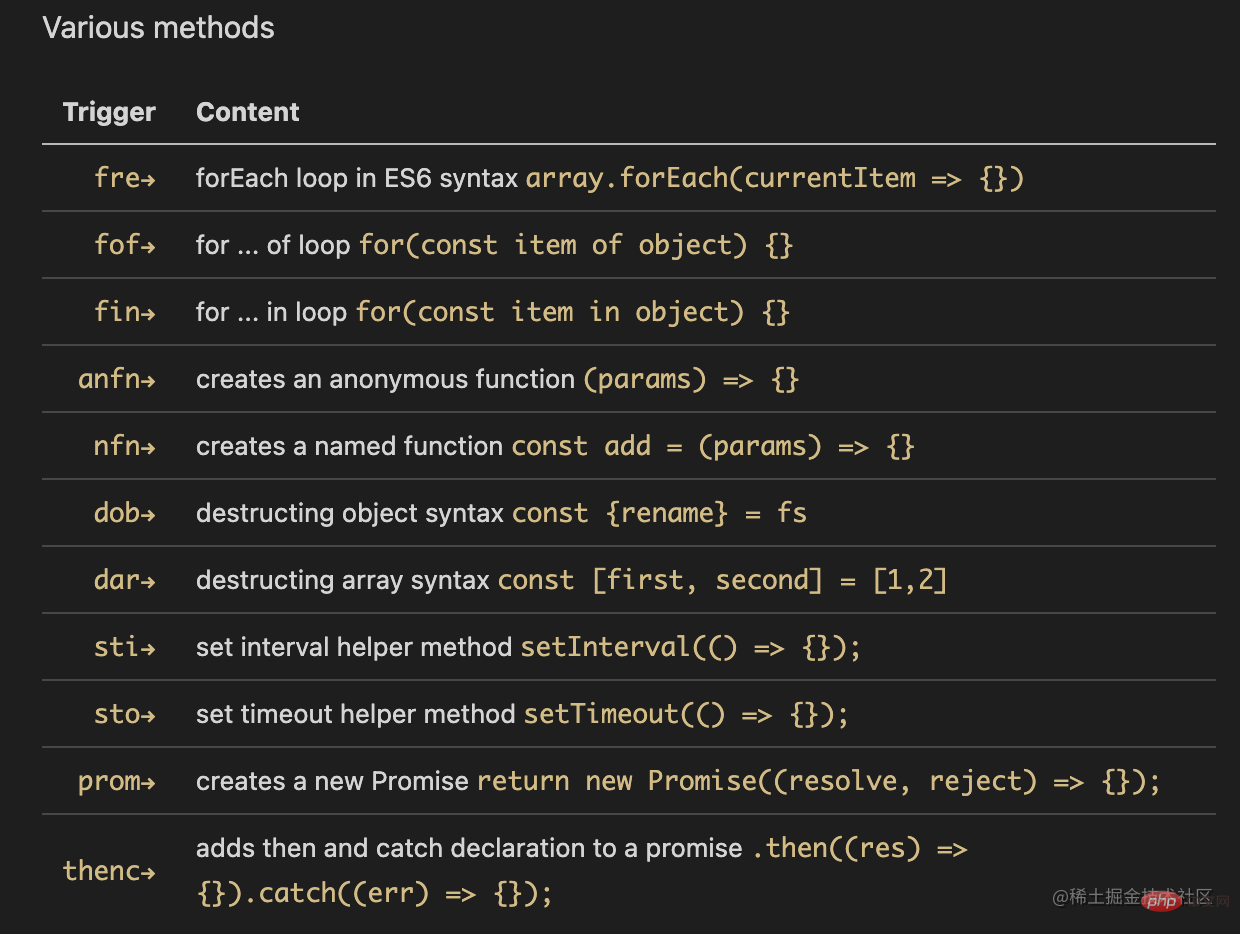Select the fin→ trigger text
1240x934 pixels.
124,312
